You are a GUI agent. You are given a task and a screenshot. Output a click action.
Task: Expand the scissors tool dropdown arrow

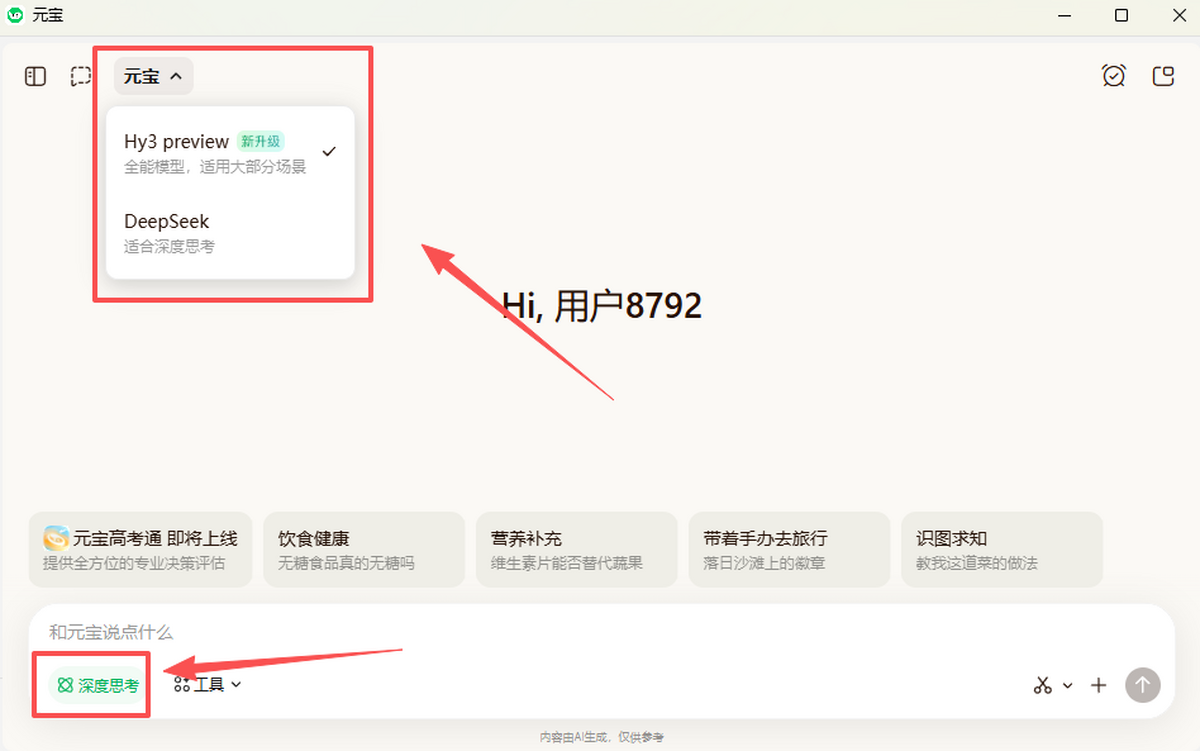point(1068,685)
